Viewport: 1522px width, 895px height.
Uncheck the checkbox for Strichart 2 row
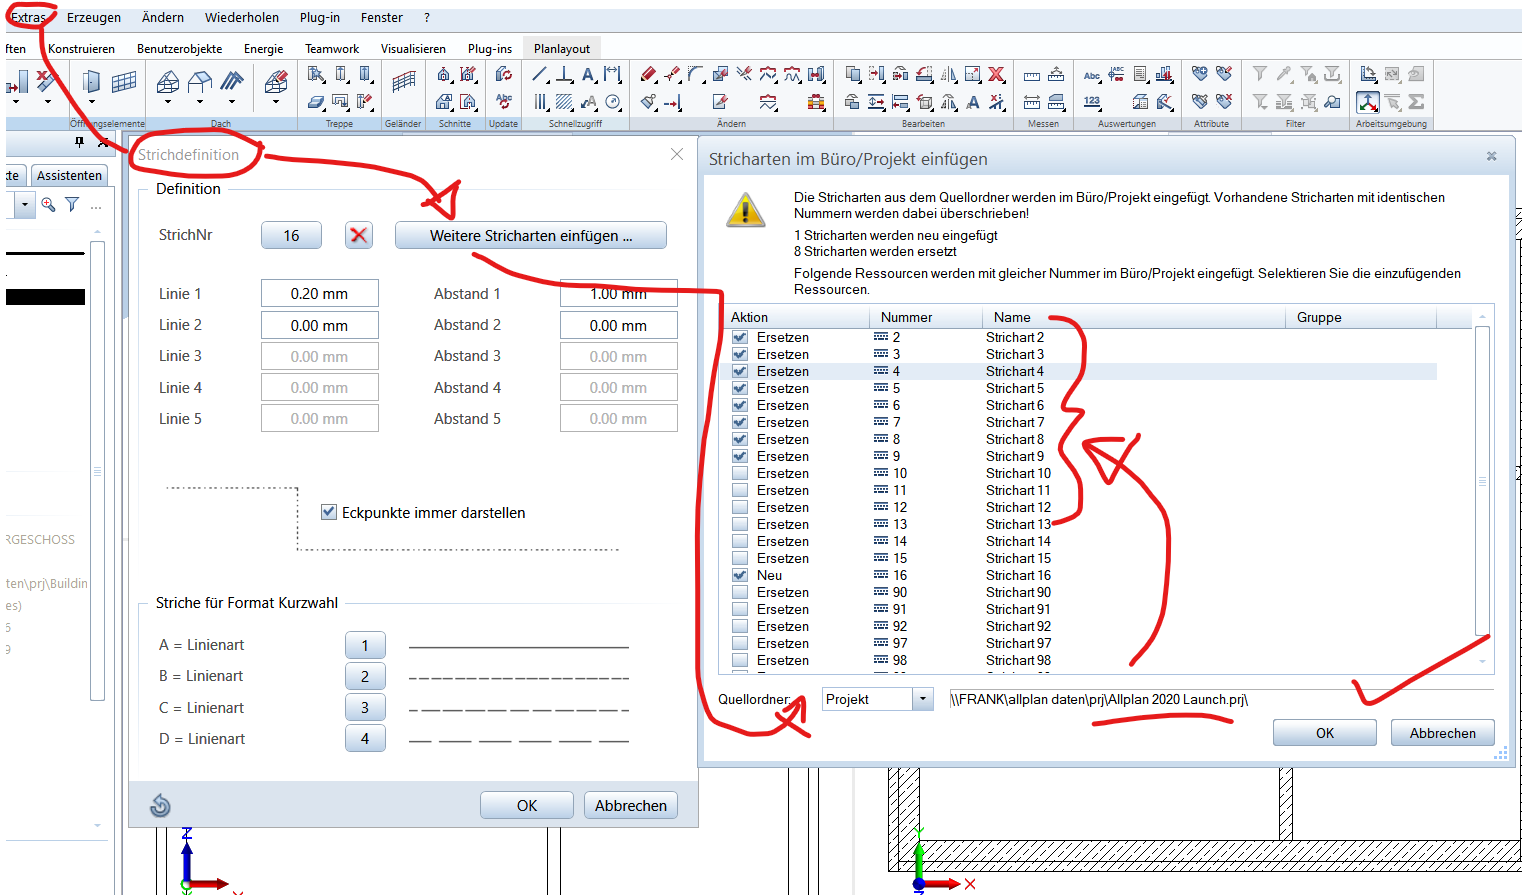tap(740, 337)
